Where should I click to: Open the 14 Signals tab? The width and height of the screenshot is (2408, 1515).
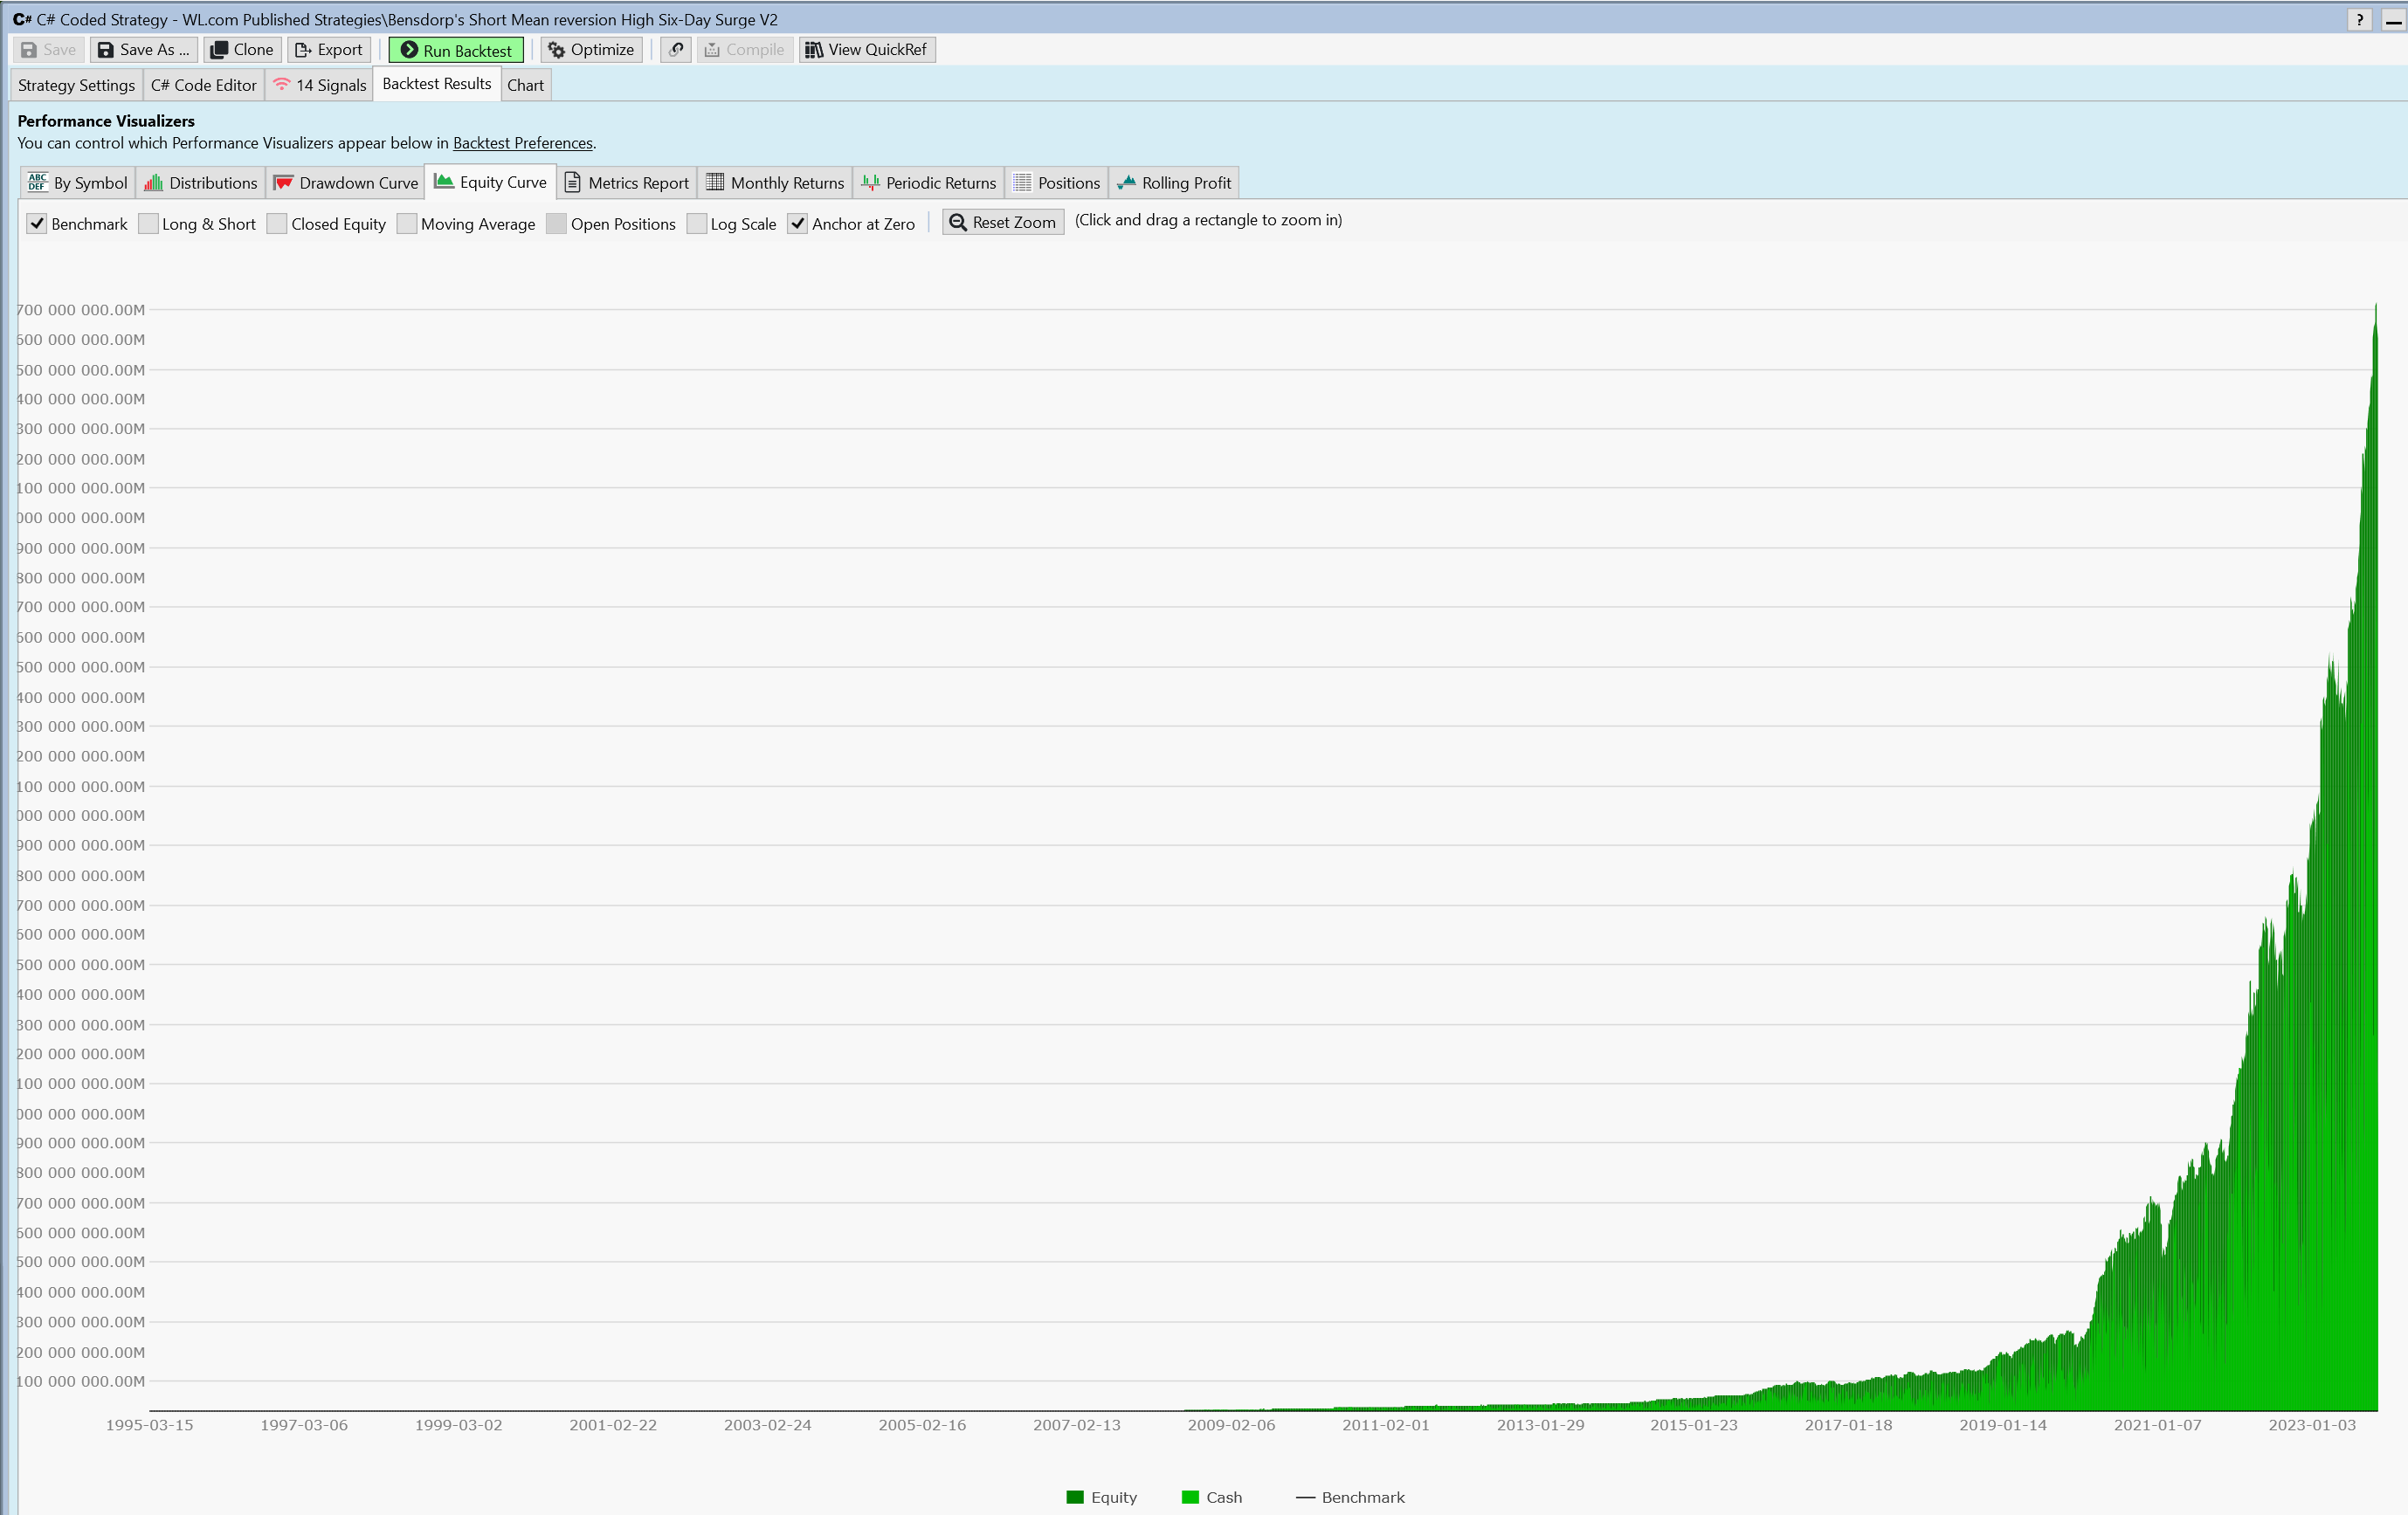(x=320, y=85)
